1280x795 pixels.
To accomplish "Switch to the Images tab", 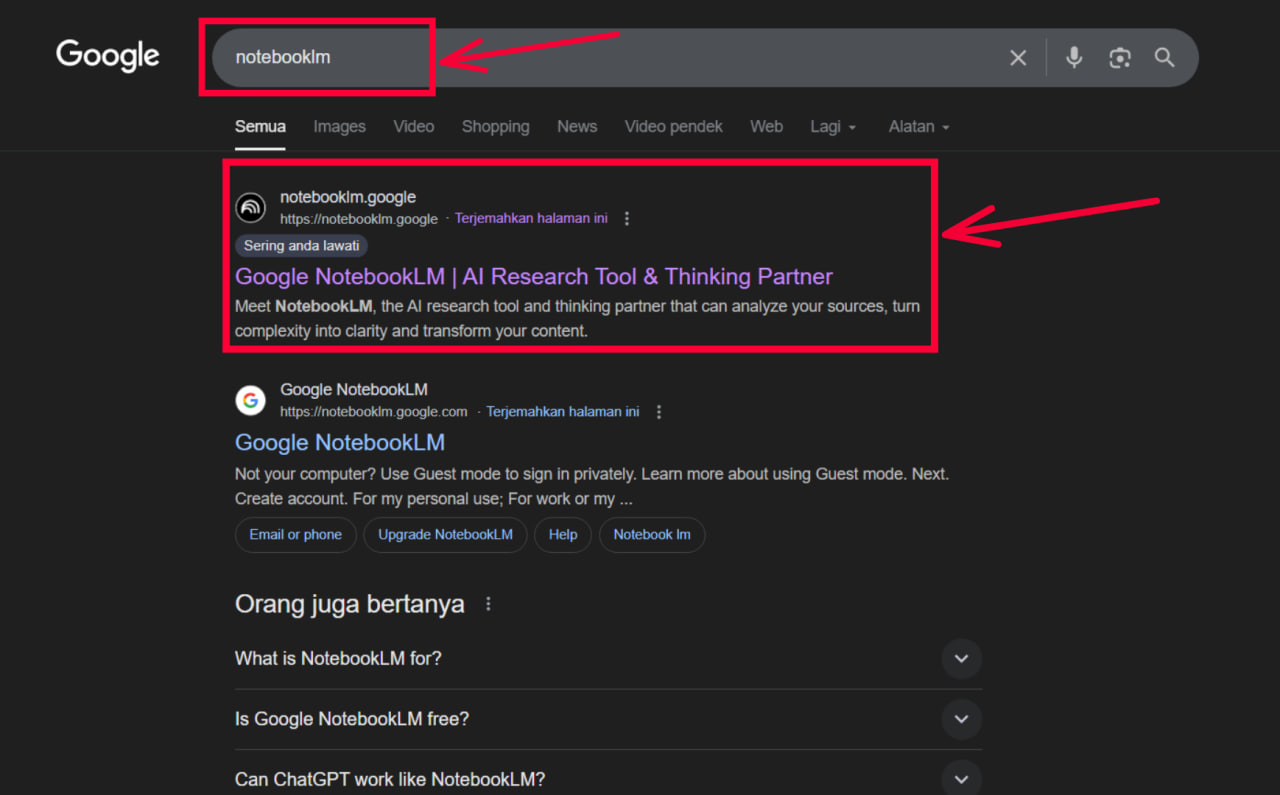I will click(x=339, y=126).
